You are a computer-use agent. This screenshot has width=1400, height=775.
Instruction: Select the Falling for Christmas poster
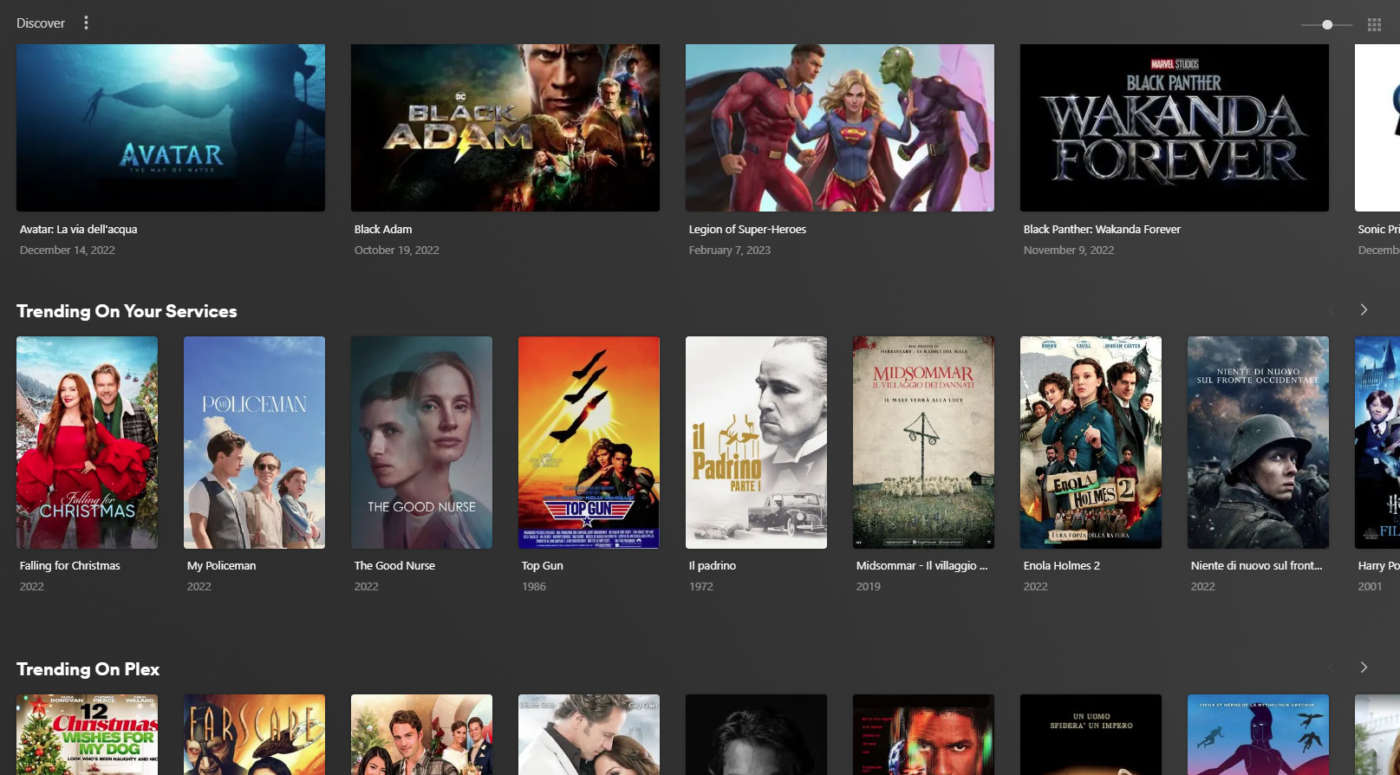pyautogui.click(x=87, y=442)
